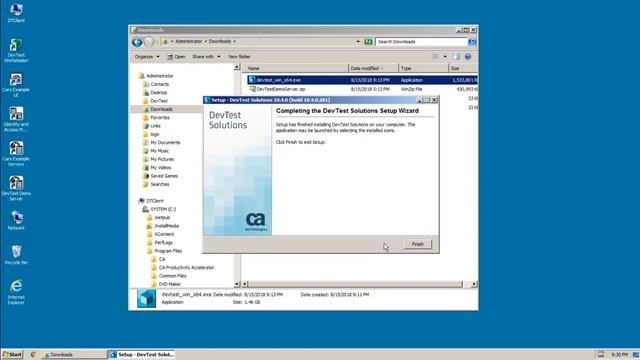This screenshot has width=640, height=360.
Task: Expand the address bar history dropdown
Action: click(x=358, y=42)
